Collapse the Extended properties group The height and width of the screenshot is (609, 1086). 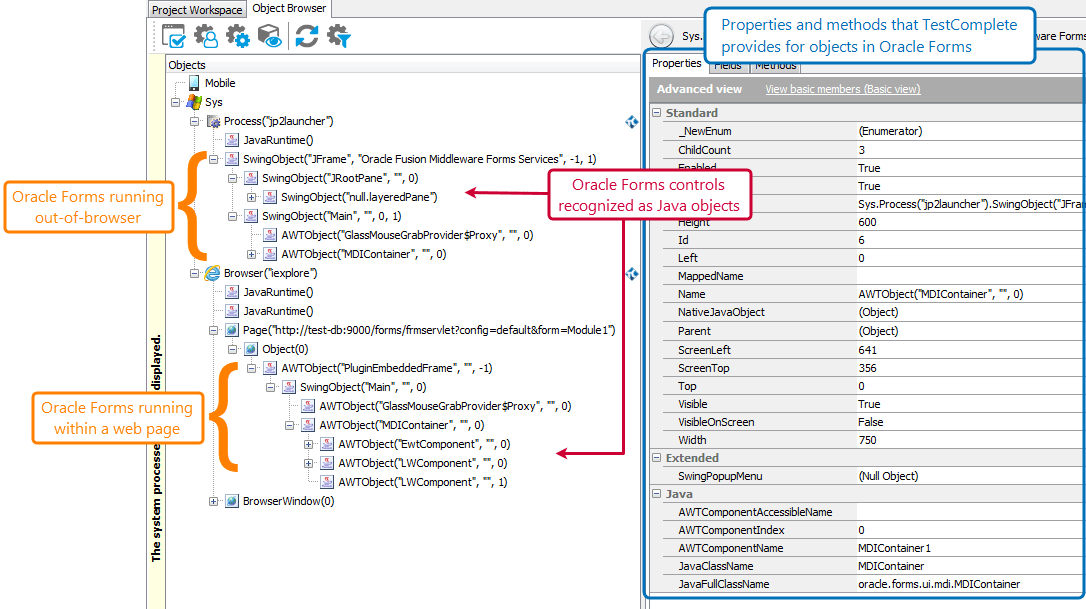click(x=657, y=457)
